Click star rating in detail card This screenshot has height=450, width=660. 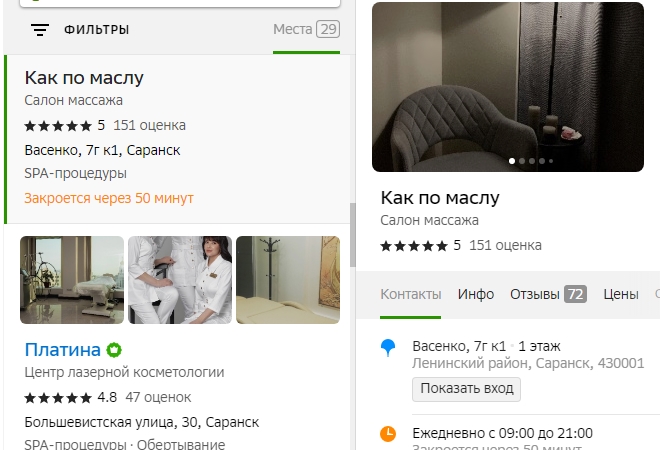pos(414,246)
